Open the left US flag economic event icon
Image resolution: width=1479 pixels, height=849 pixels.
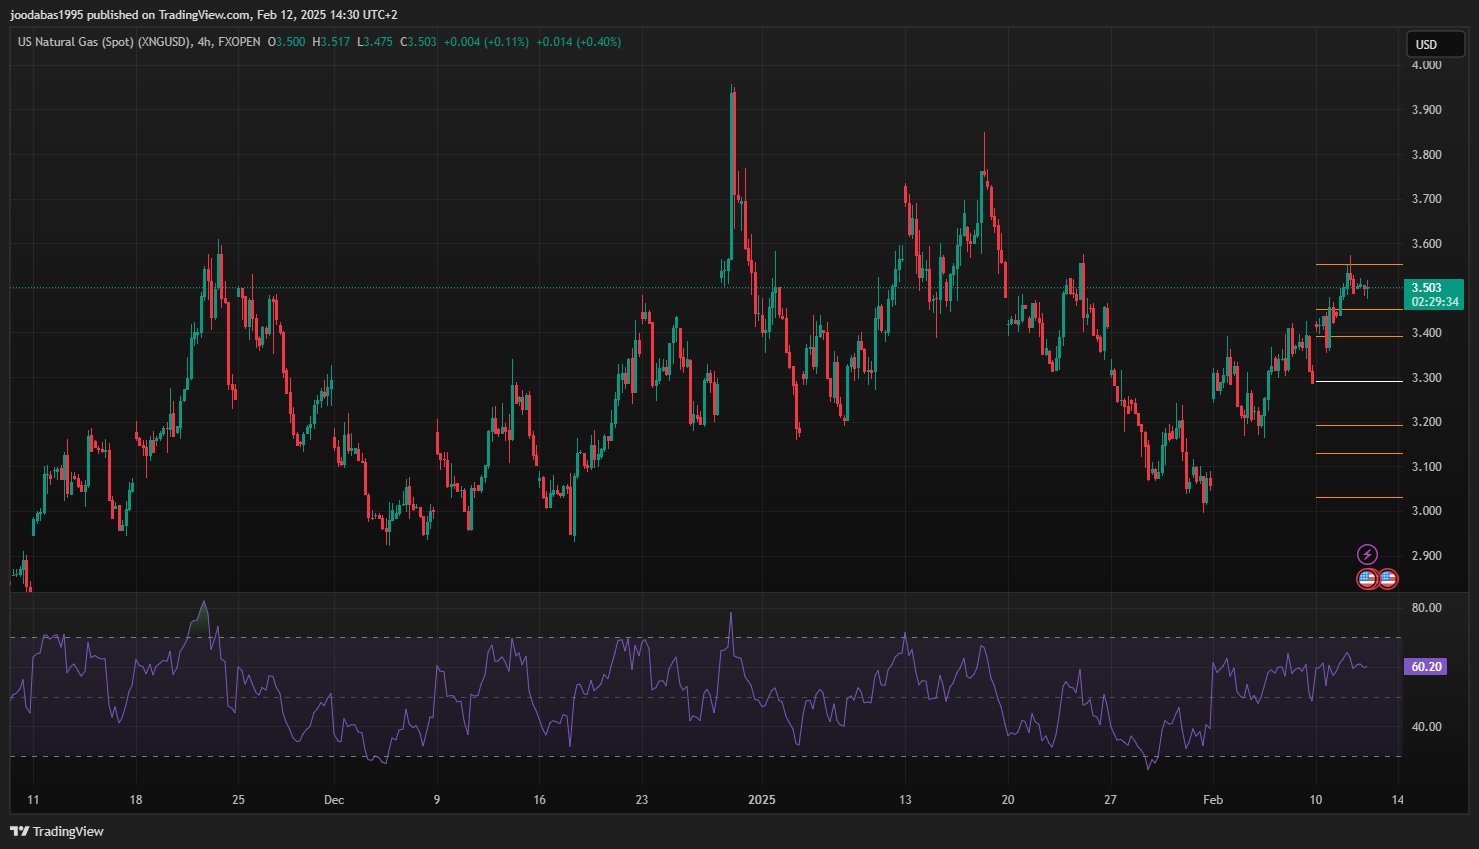click(x=1367, y=578)
